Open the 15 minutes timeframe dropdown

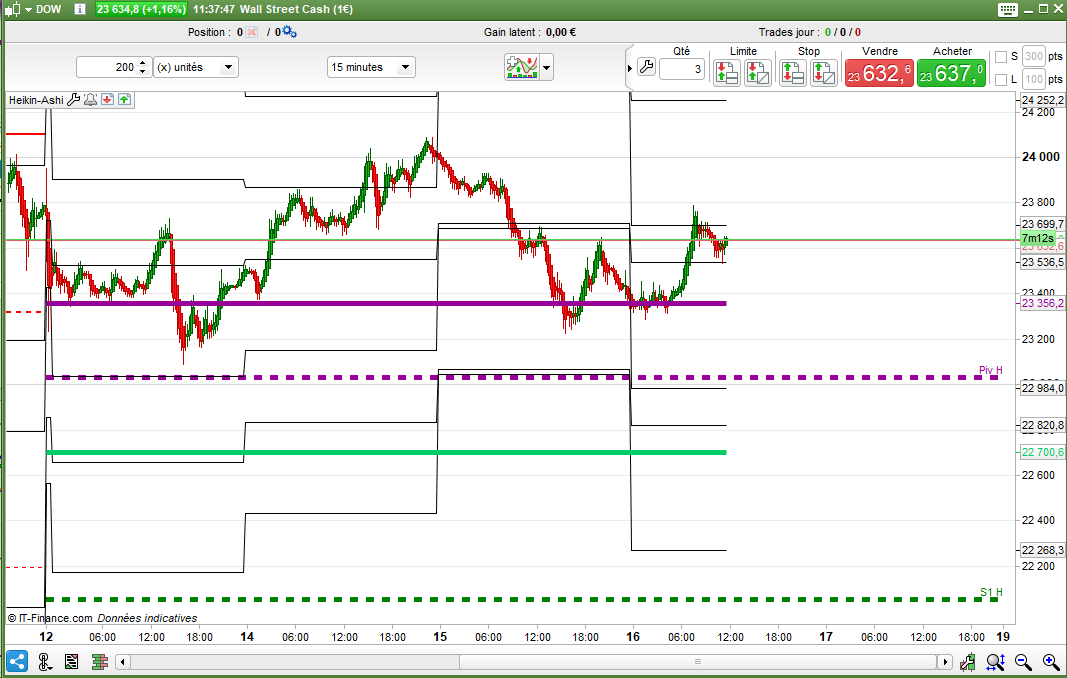[371, 67]
